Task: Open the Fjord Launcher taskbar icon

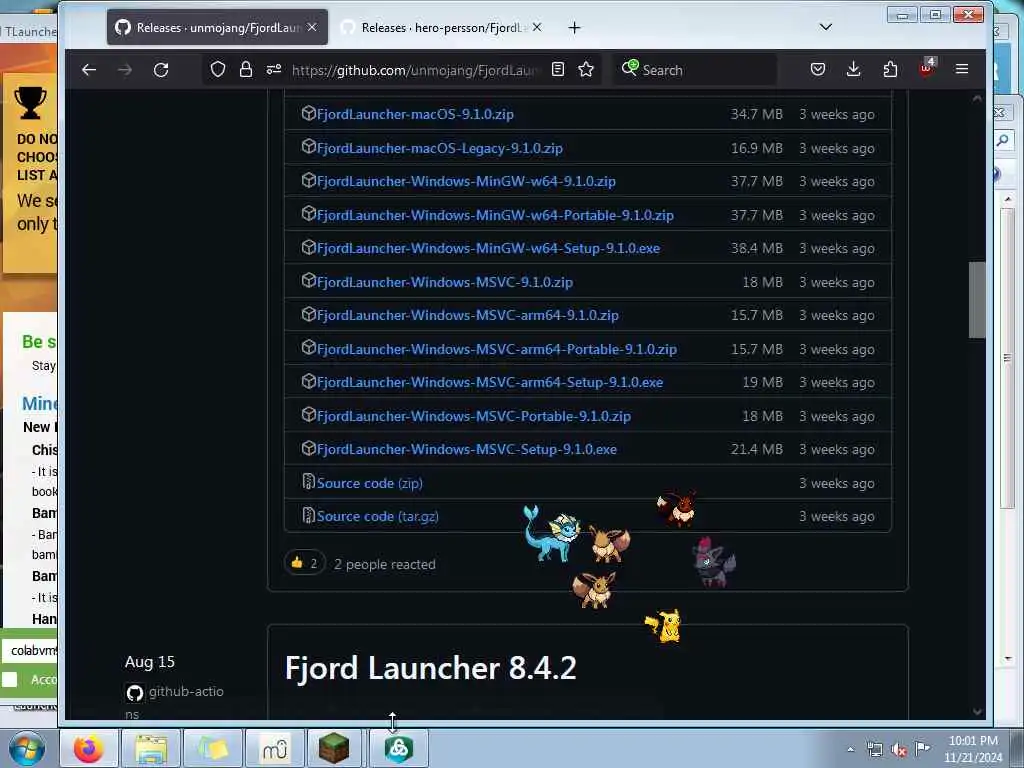Action: click(x=398, y=748)
